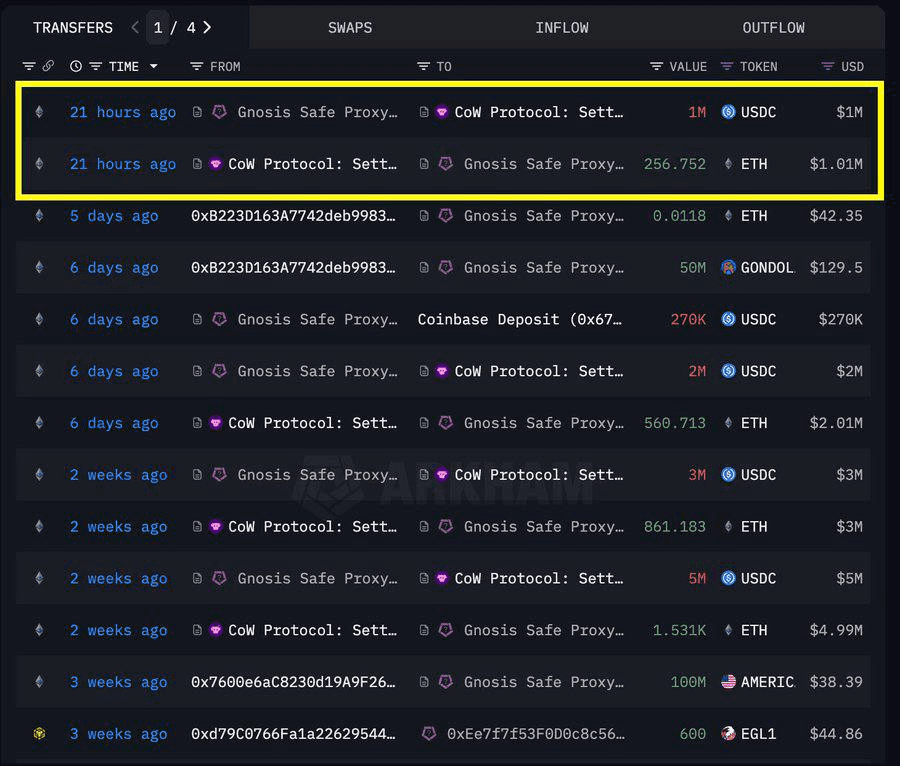
Task: Click the 600 EGL1 value
Action: click(693, 734)
